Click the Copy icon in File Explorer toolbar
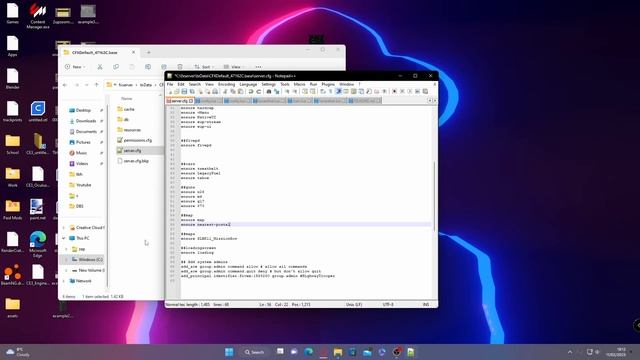Viewport: 640px width, 360px height. [x=116, y=67]
